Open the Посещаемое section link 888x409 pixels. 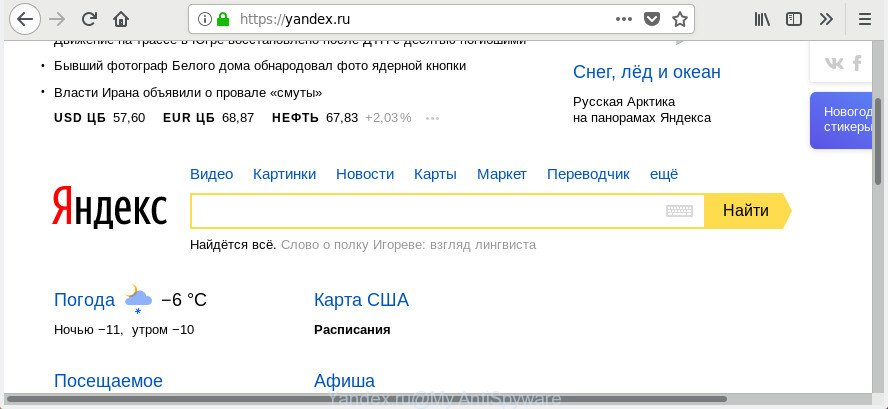(108, 381)
